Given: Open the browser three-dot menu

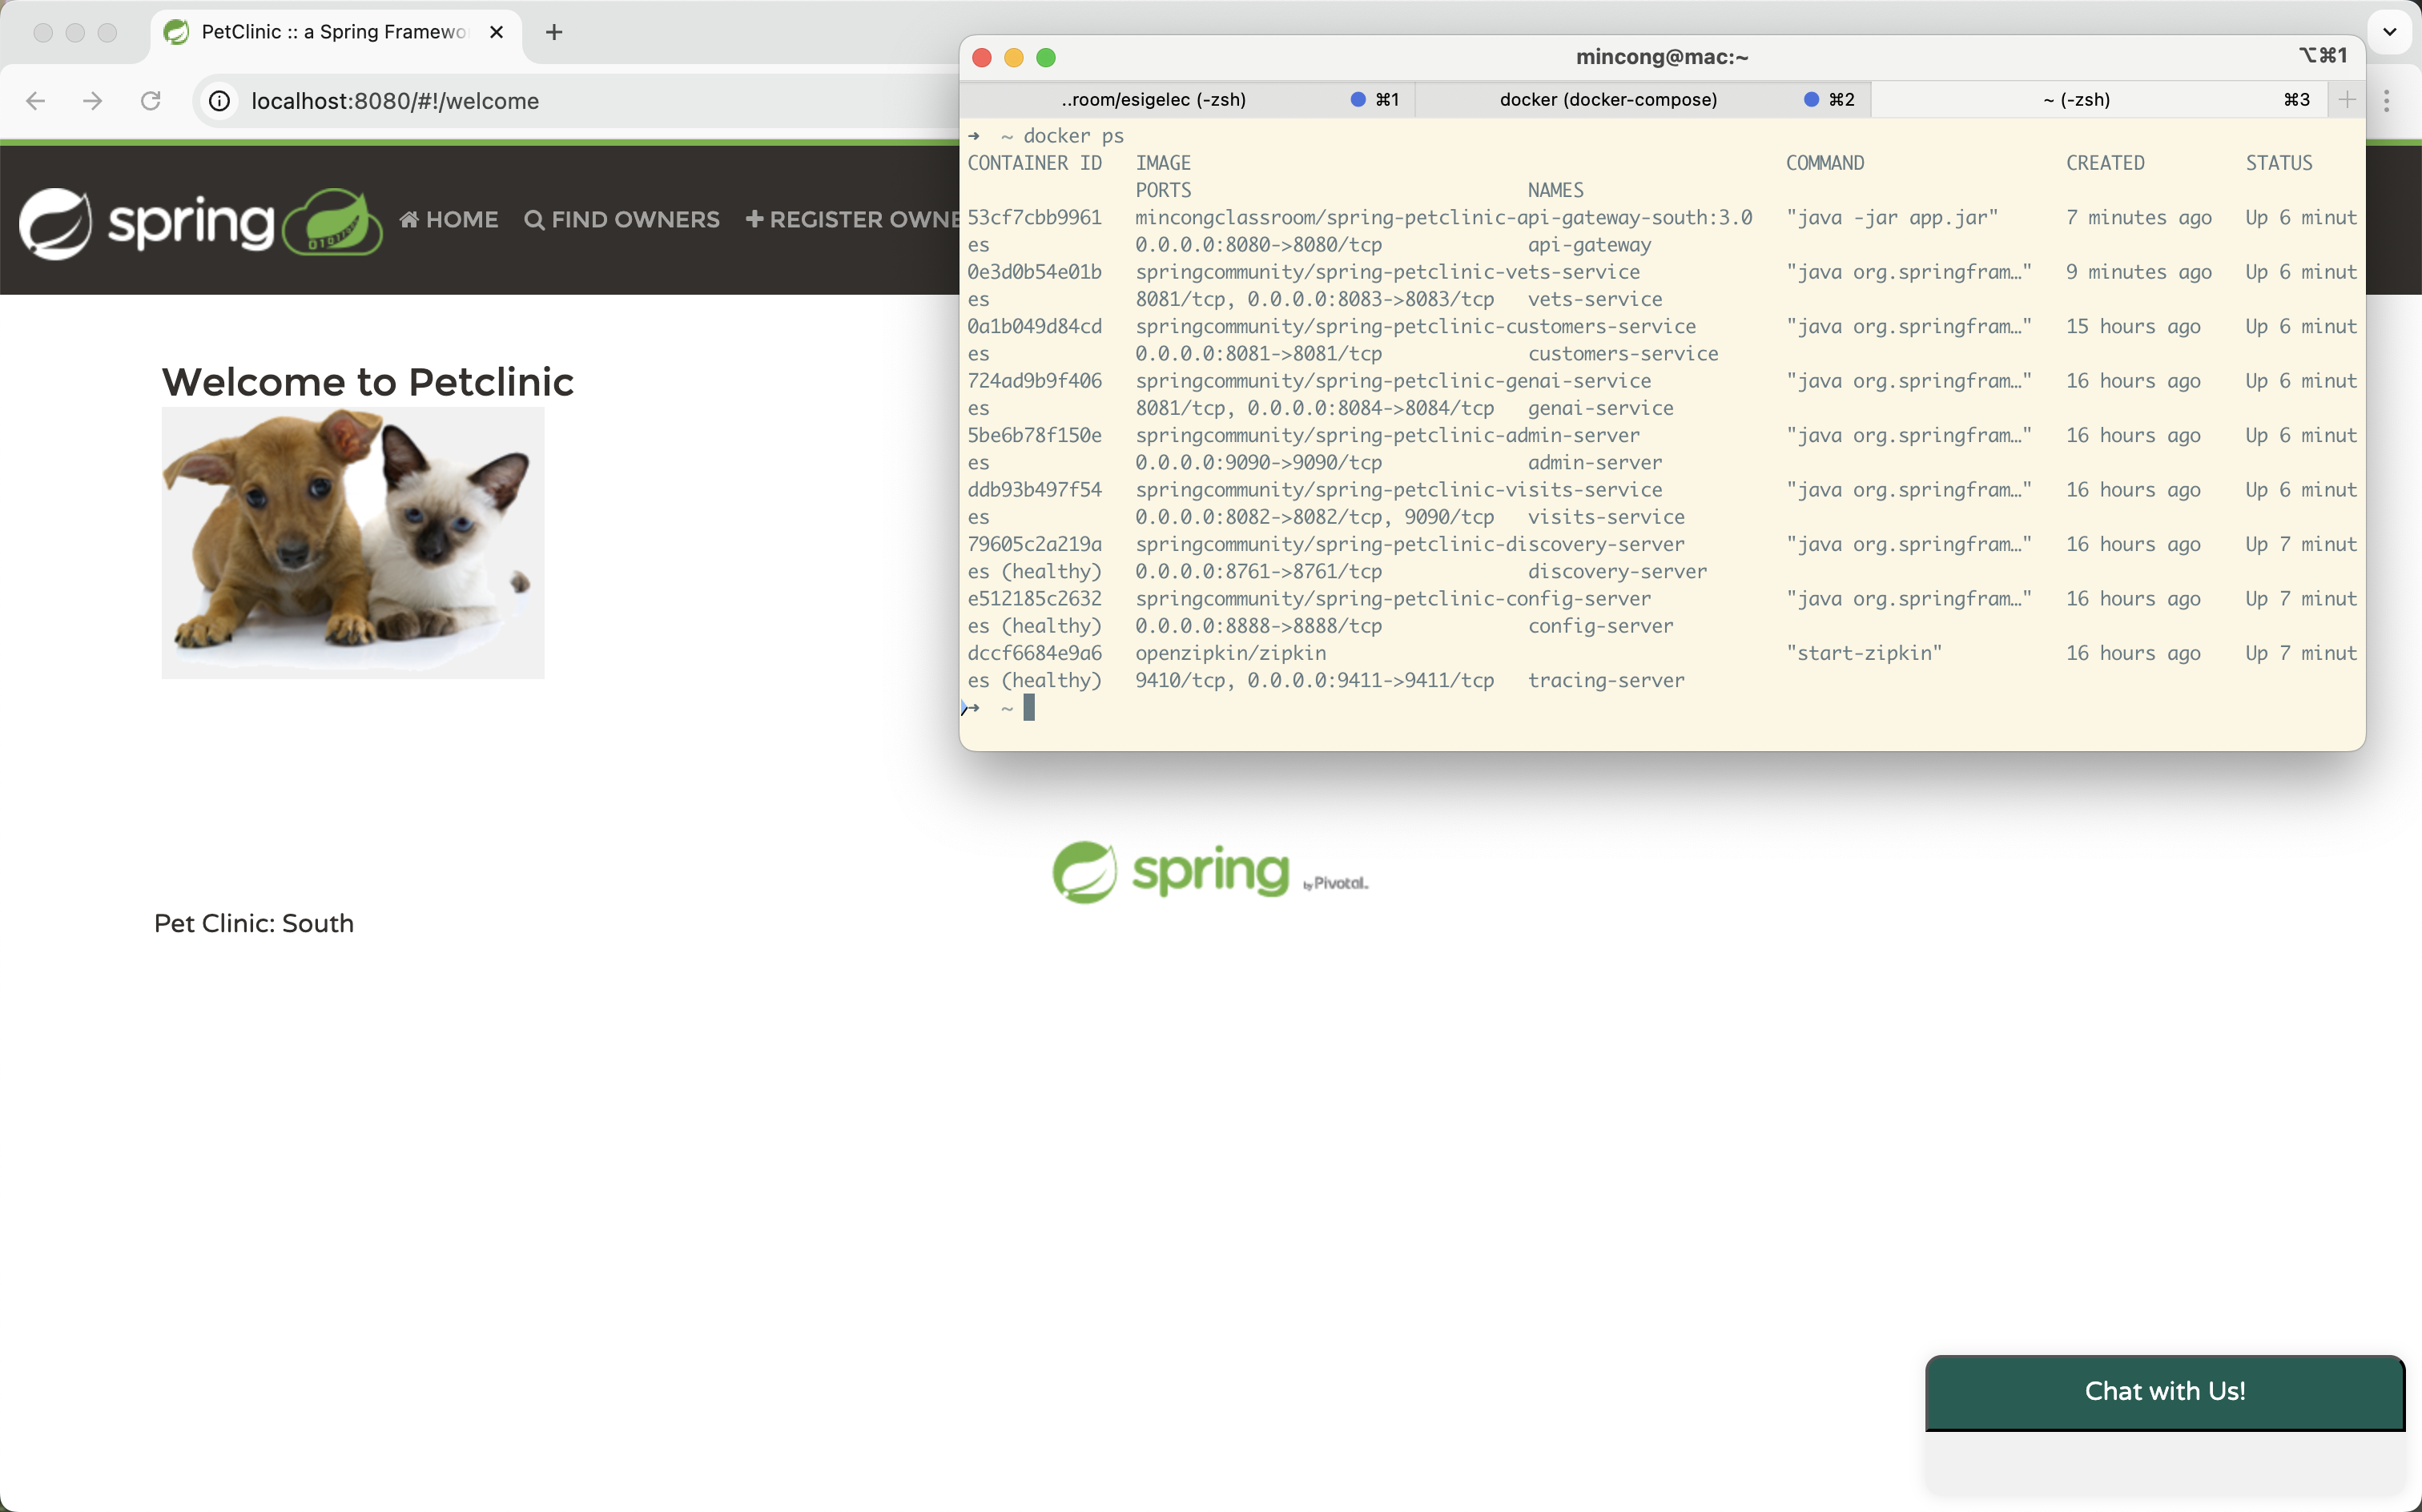Looking at the screenshot, I should (2387, 100).
